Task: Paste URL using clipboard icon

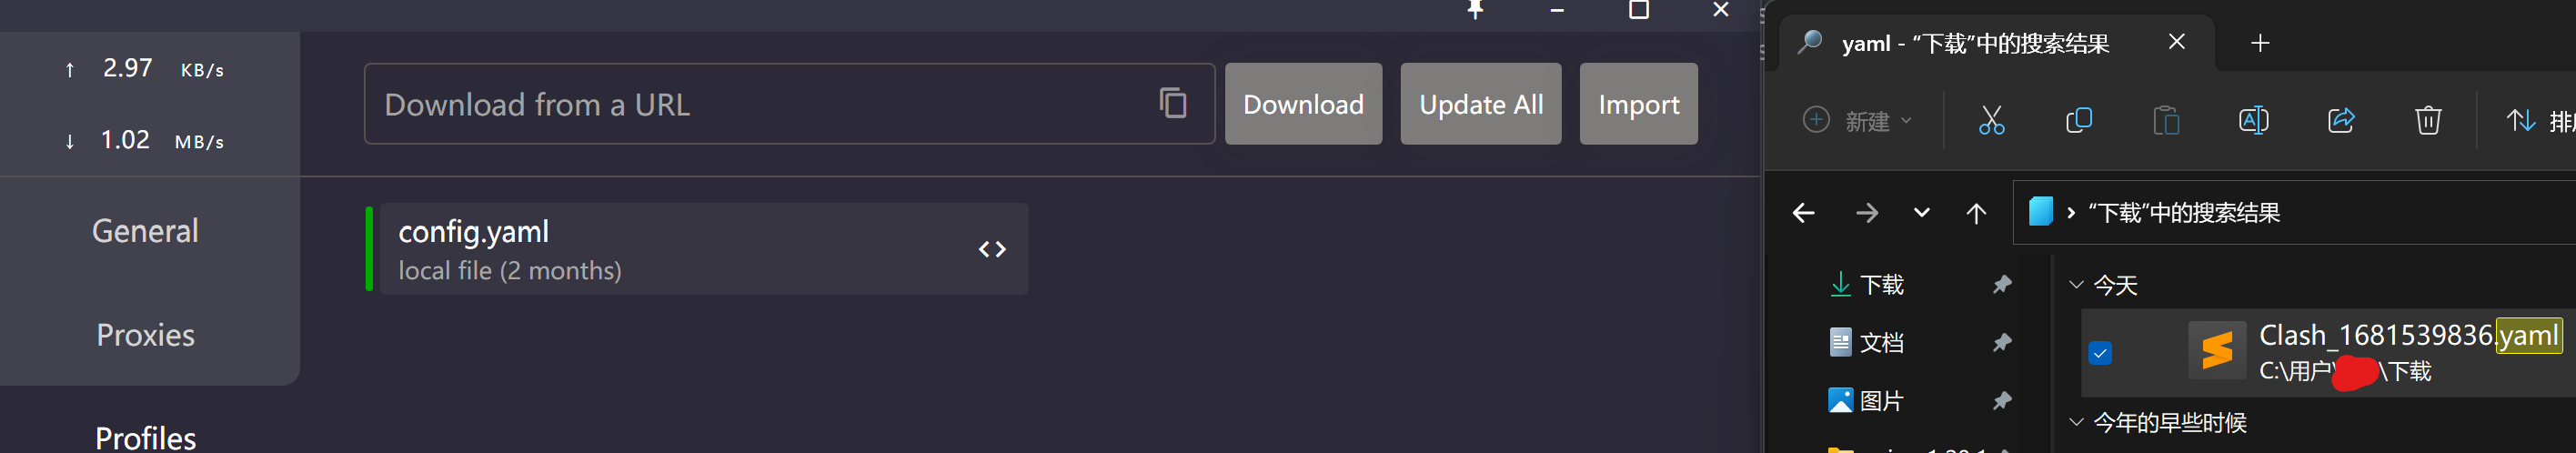Action: (x=1172, y=103)
